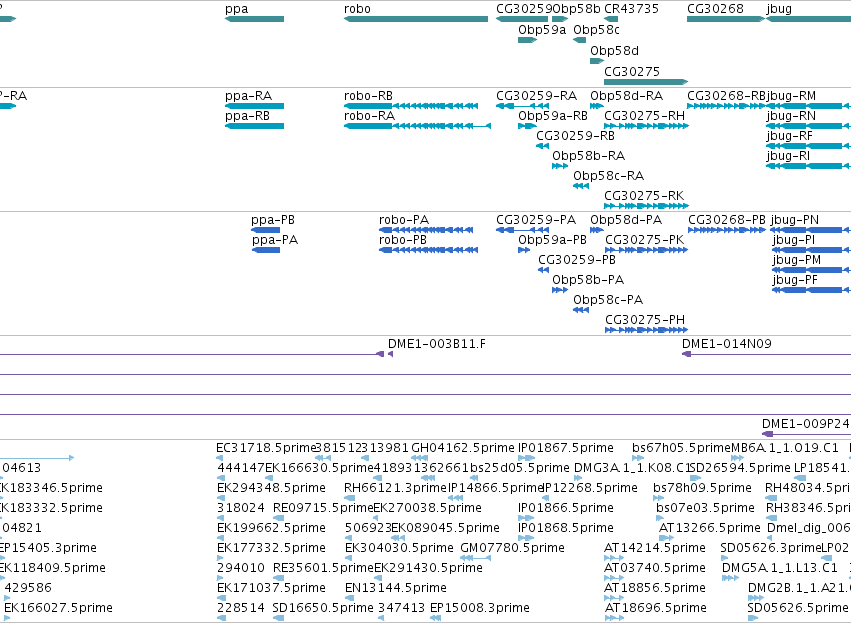Select the robo gene bar
Viewport: 851px width, 623px height.
tap(416, 19)
